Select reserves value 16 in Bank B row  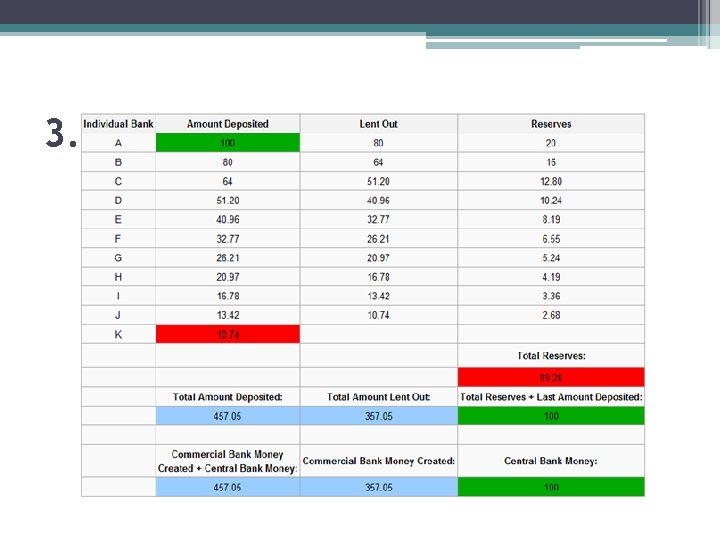click(551, 162)
